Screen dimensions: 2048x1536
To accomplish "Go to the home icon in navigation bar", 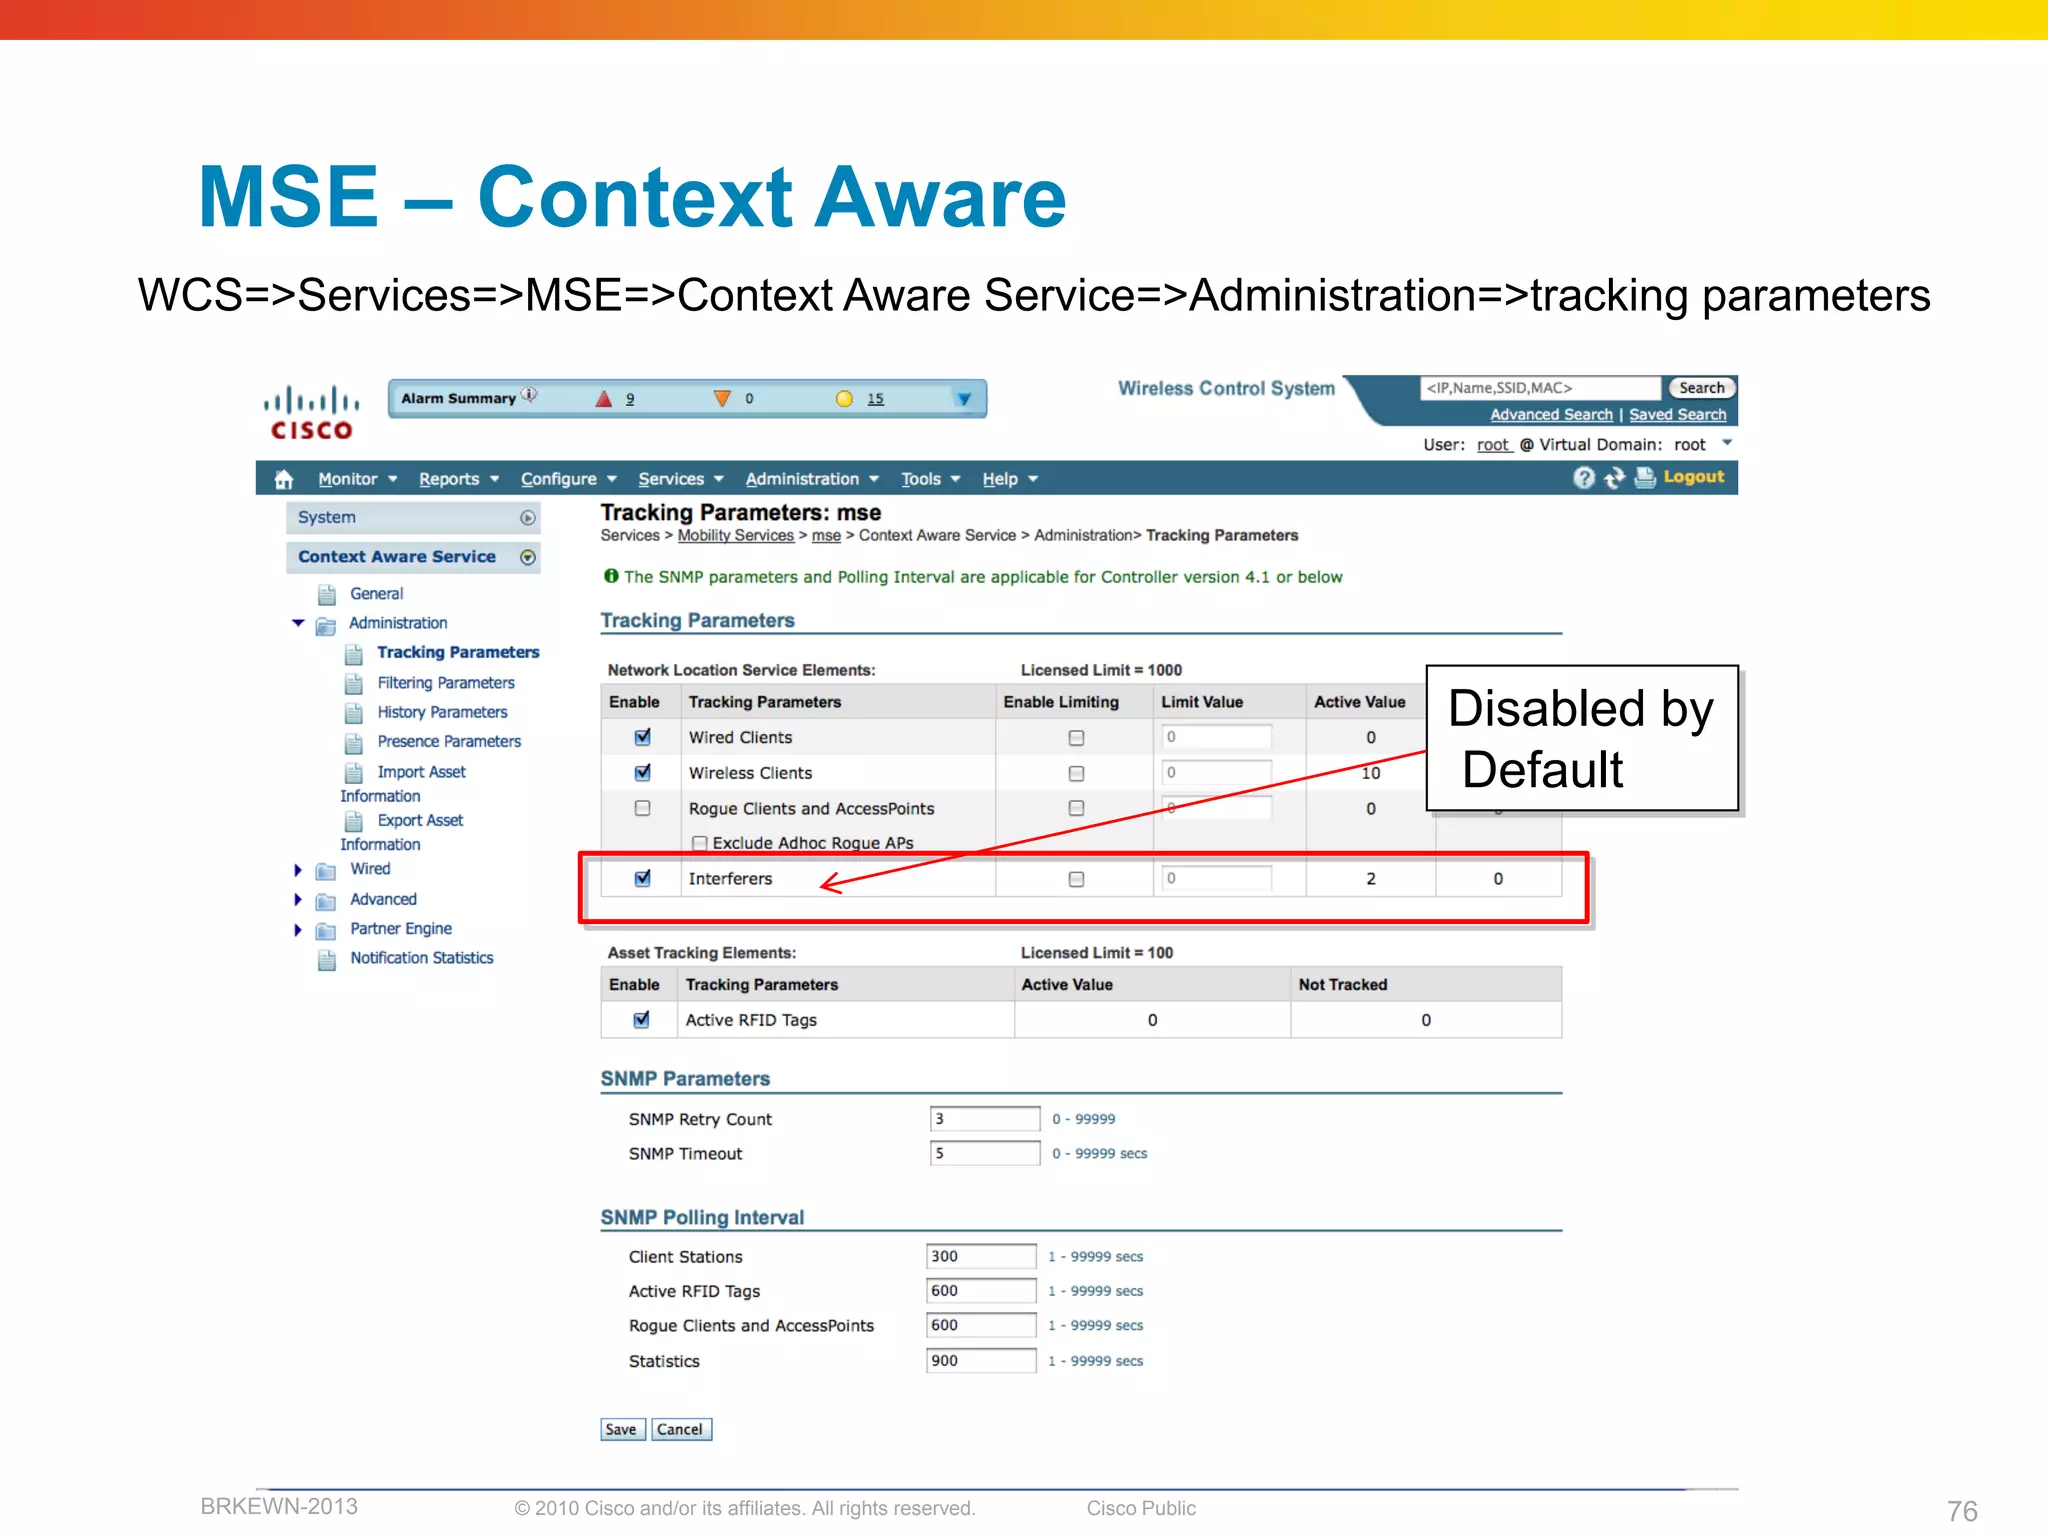I will (284, 479).
